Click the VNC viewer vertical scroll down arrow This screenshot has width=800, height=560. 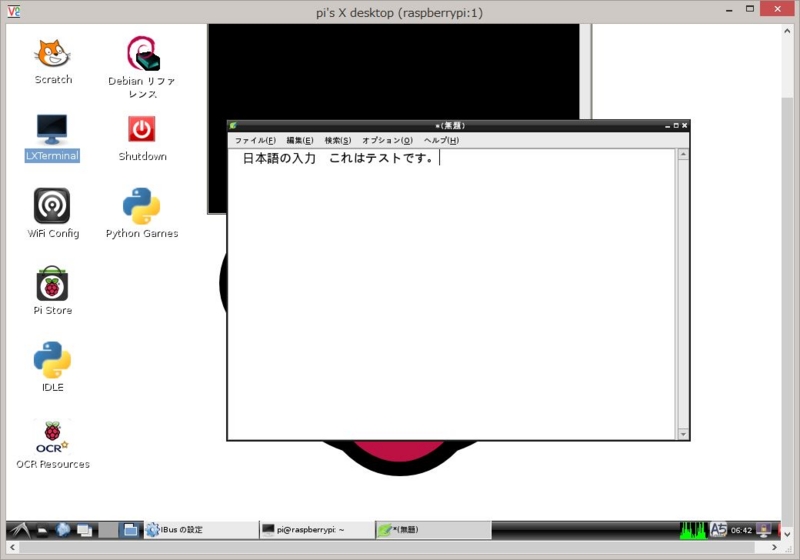(x=787, y=534)
